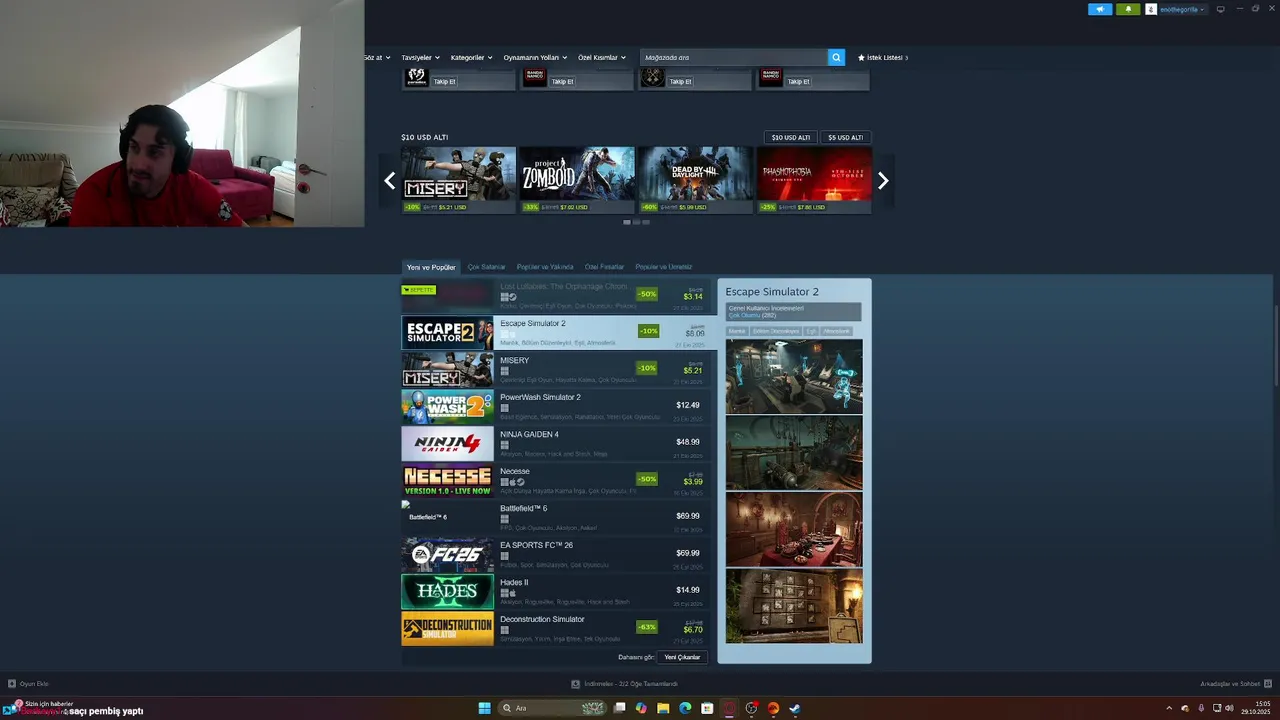Click the Mantık tag in preview panel
The image size is (1280, 720).
(x=737, y=331)
